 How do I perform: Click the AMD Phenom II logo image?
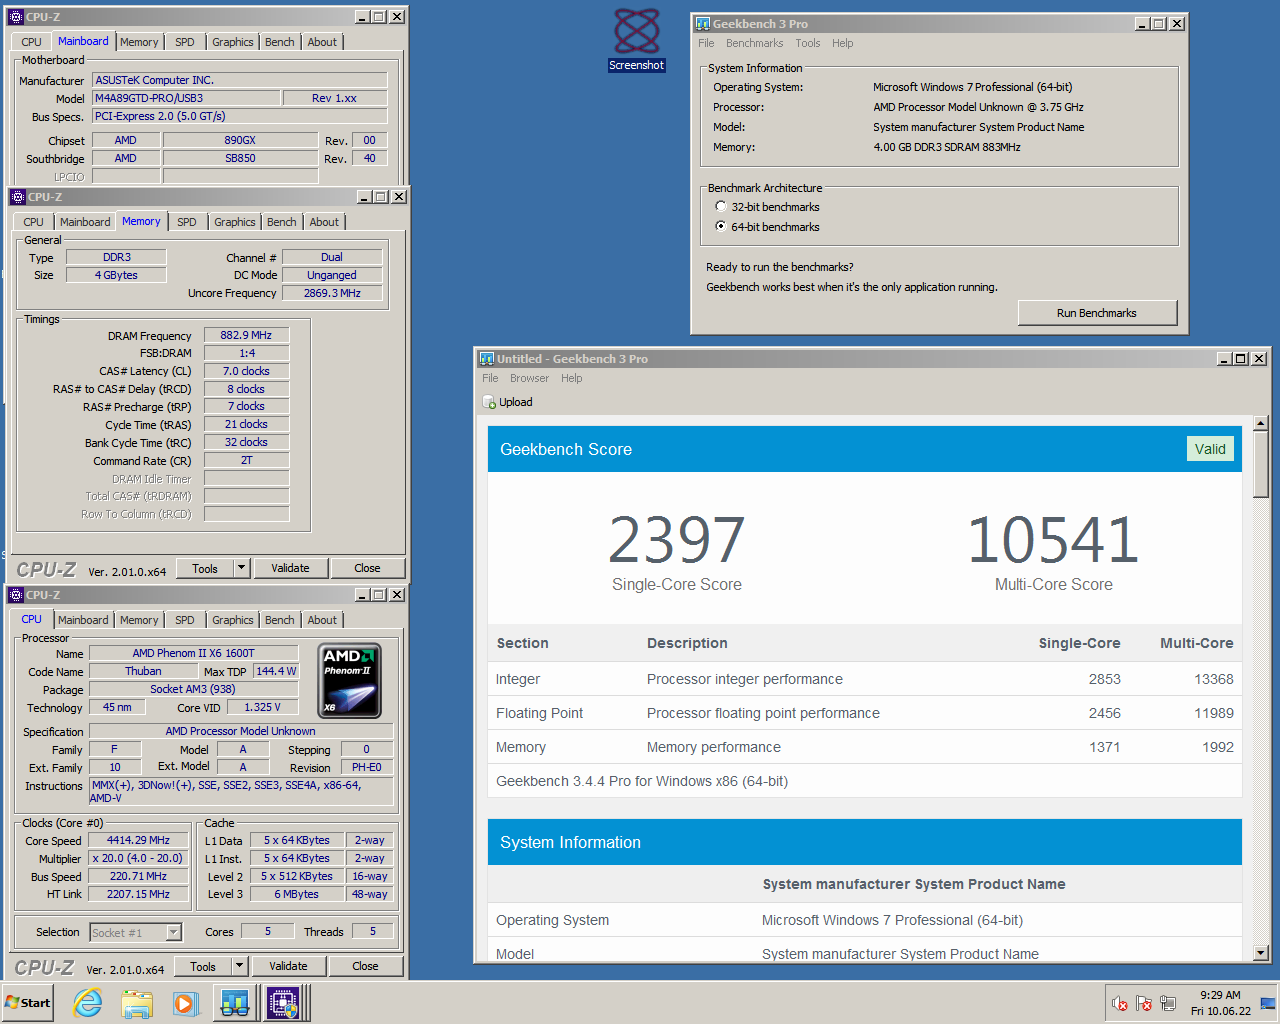(x=350, y=681)
